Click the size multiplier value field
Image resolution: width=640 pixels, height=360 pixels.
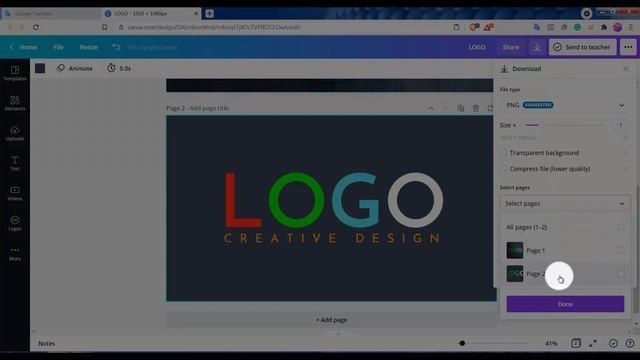(620, 125)
